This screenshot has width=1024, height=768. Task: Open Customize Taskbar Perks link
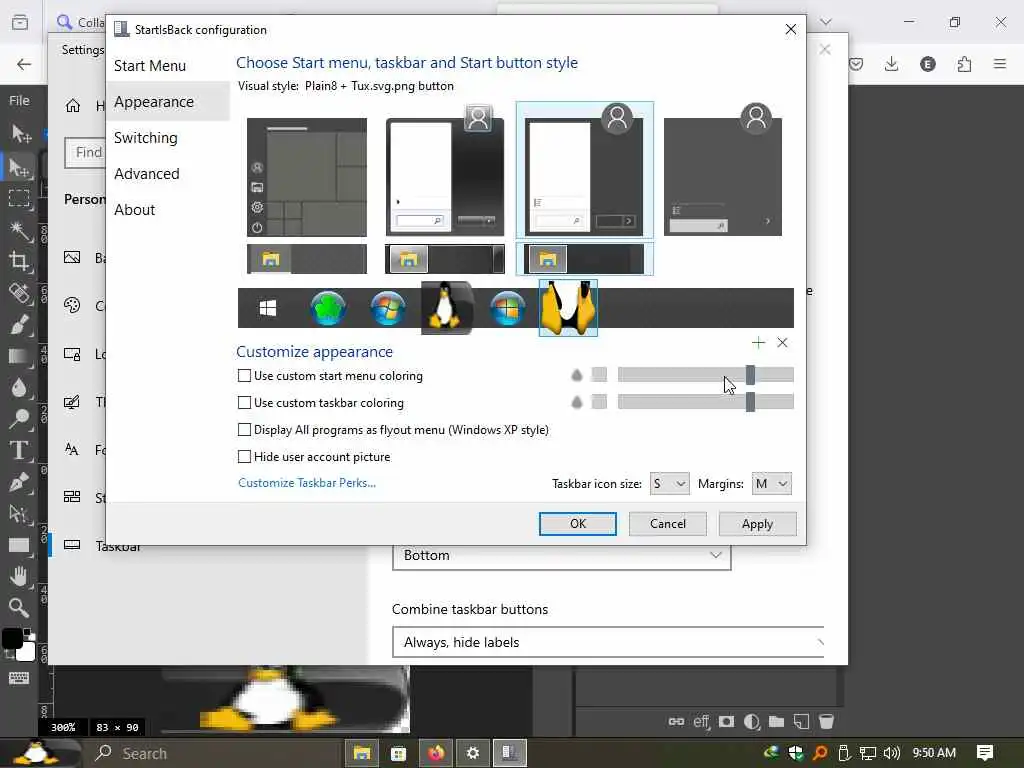coord(307,483)
